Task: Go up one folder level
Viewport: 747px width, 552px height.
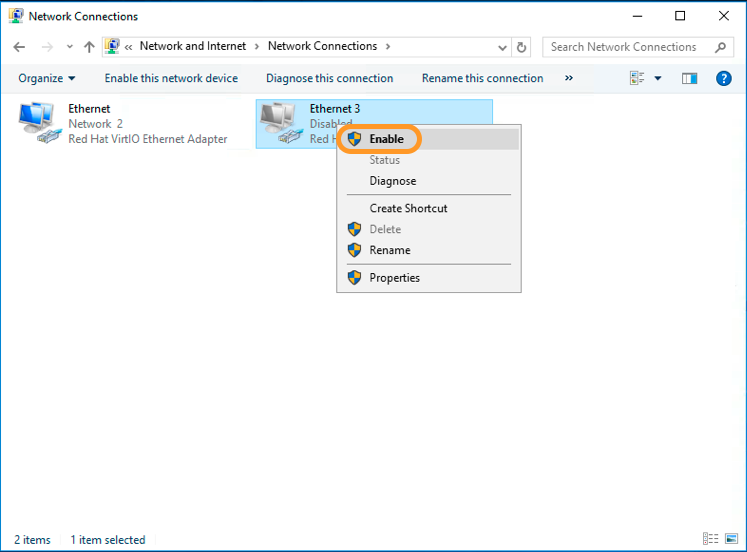Action: [89, 47]
